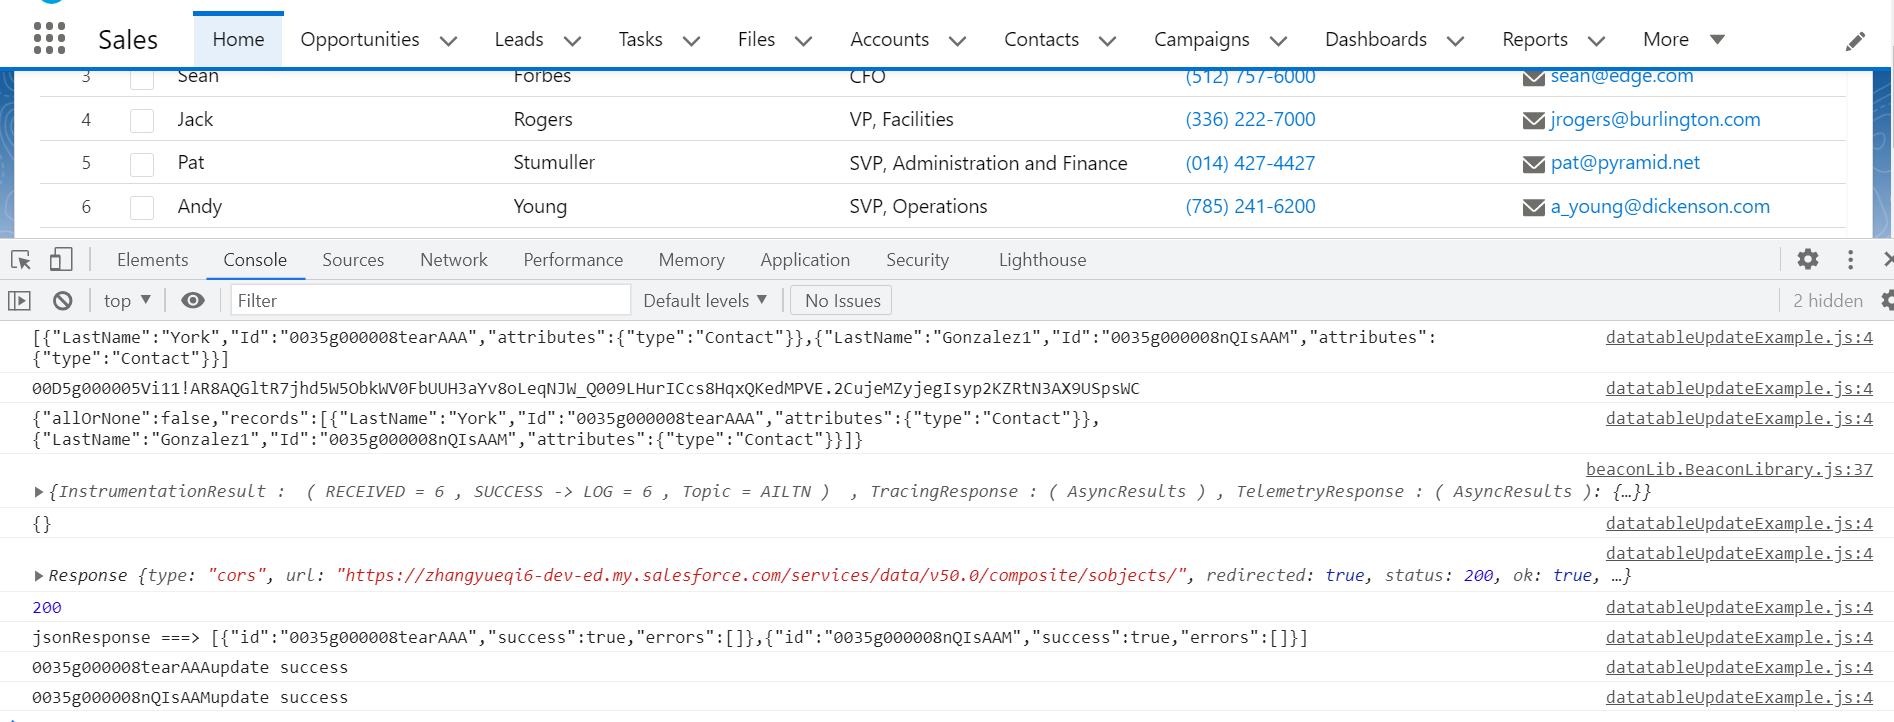Screen dimensions: 1894x722
Task: Expand the Accounts nav dropdown arrow
Action: [x=958, y=41]
